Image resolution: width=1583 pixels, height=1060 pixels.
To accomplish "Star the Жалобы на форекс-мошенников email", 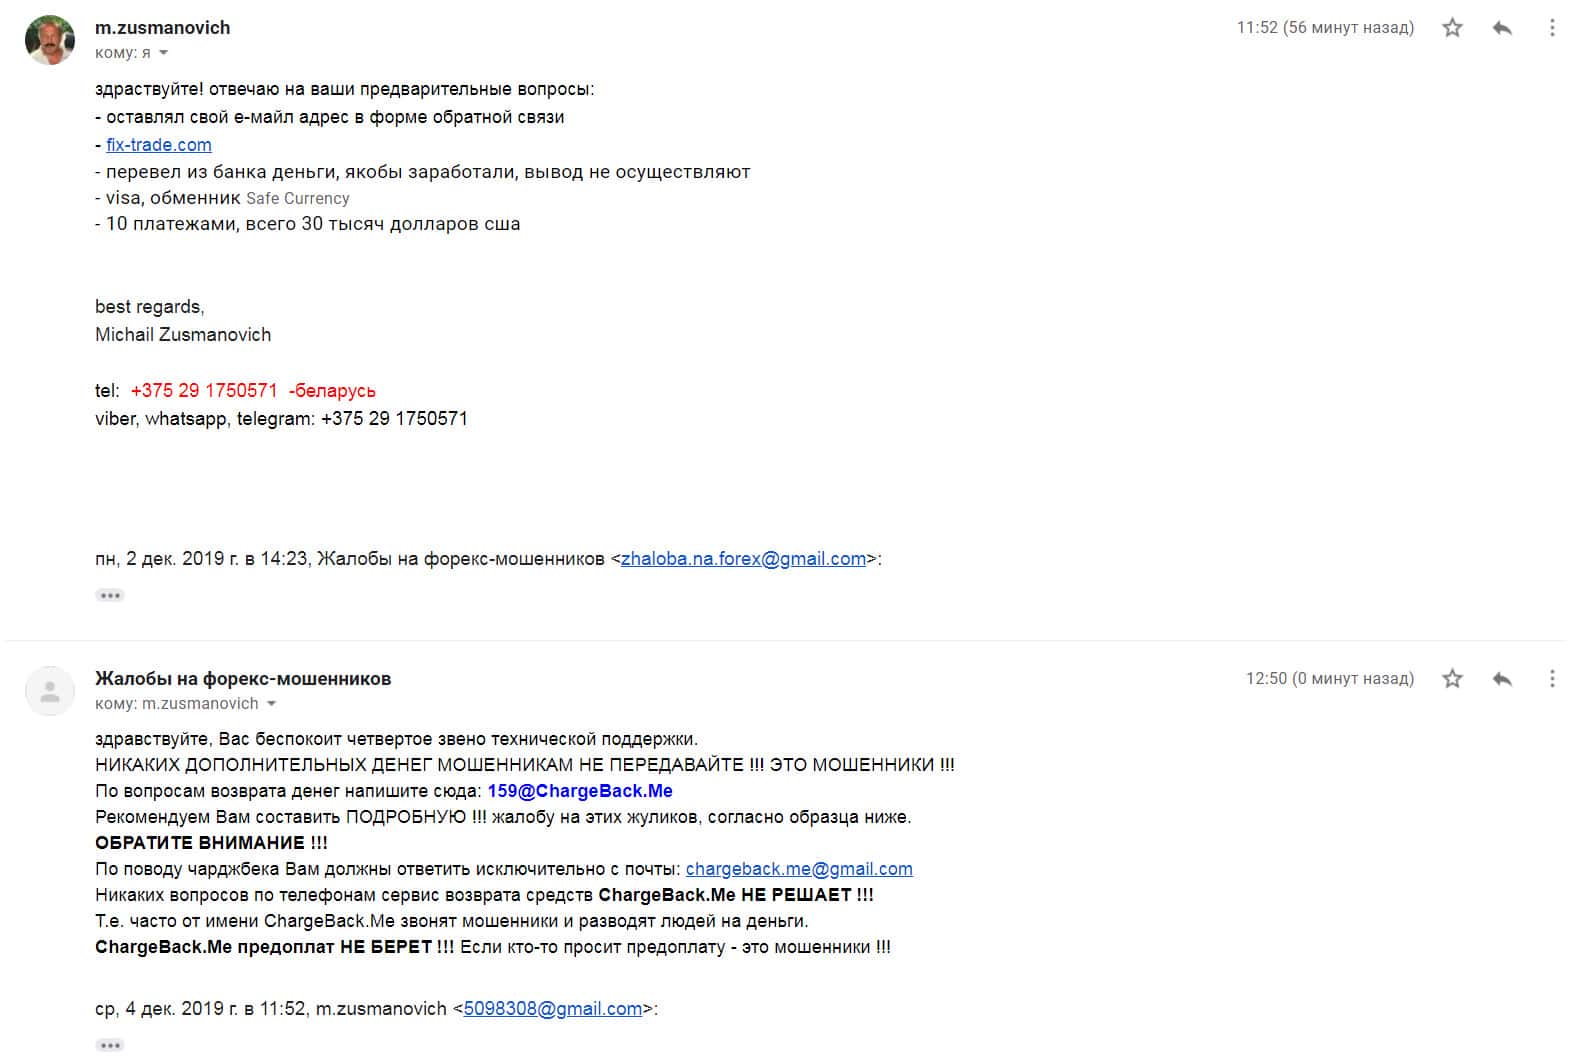I will (x=1452, y=679).
